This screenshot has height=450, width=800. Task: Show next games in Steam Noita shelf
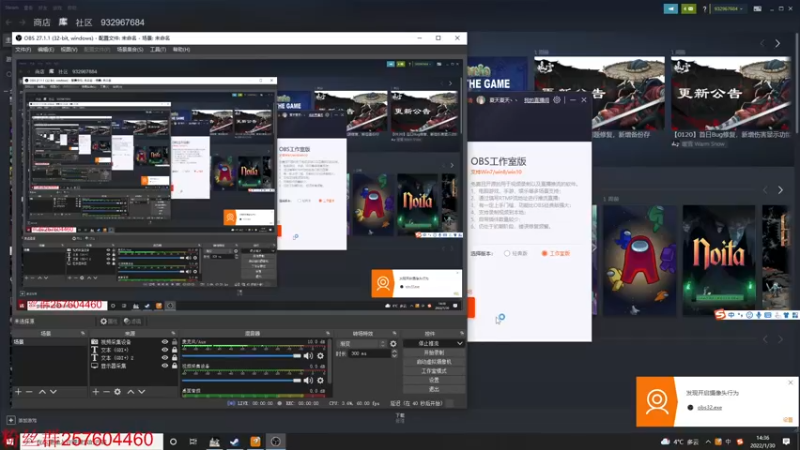pos(780,190)
